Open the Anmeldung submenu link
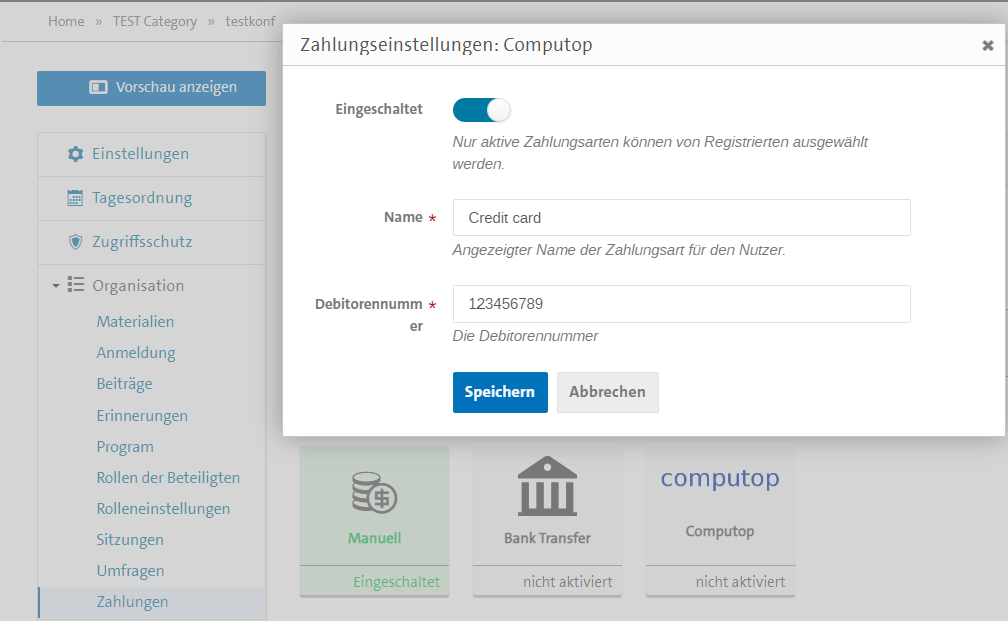The height and width of the screenshot is (621, 1008). (136, 353)
